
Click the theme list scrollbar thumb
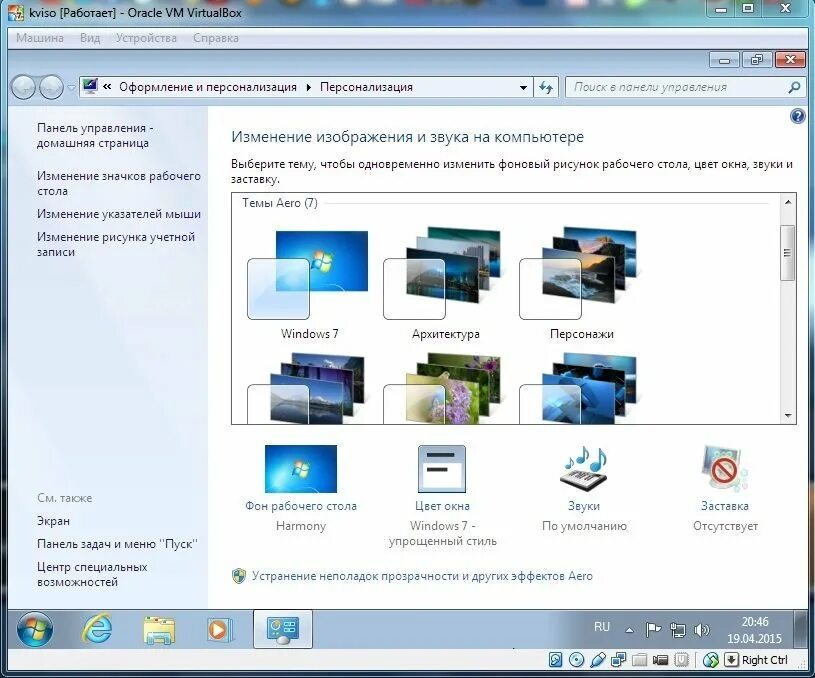pyautogui.click(x=787, y=253)
